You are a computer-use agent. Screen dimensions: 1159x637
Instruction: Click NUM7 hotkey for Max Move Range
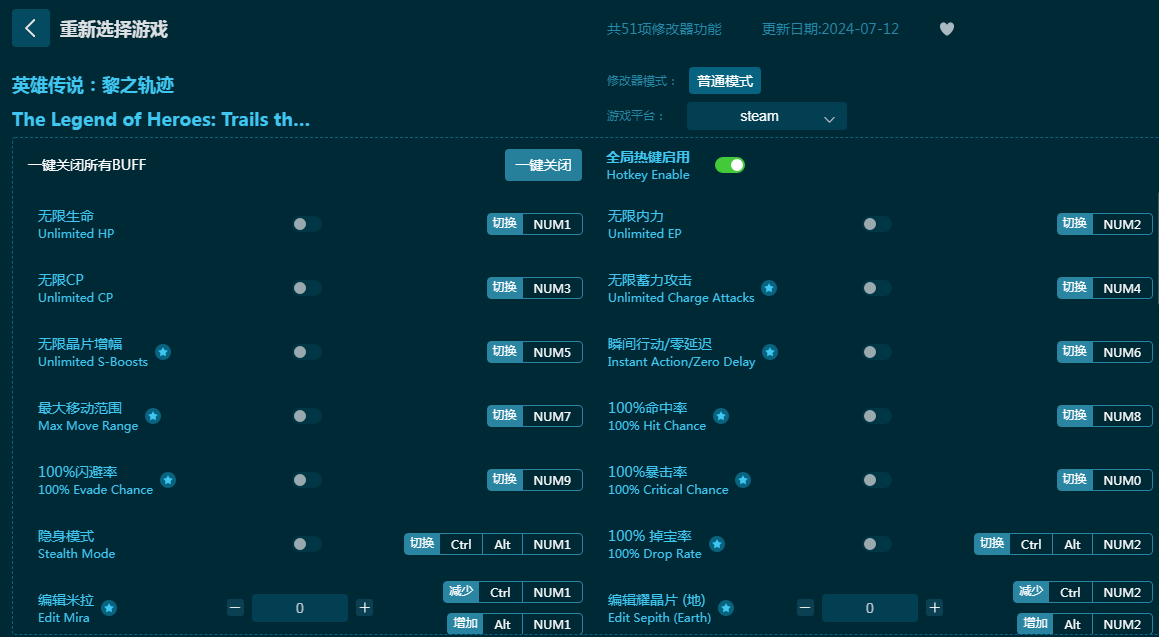552,416
